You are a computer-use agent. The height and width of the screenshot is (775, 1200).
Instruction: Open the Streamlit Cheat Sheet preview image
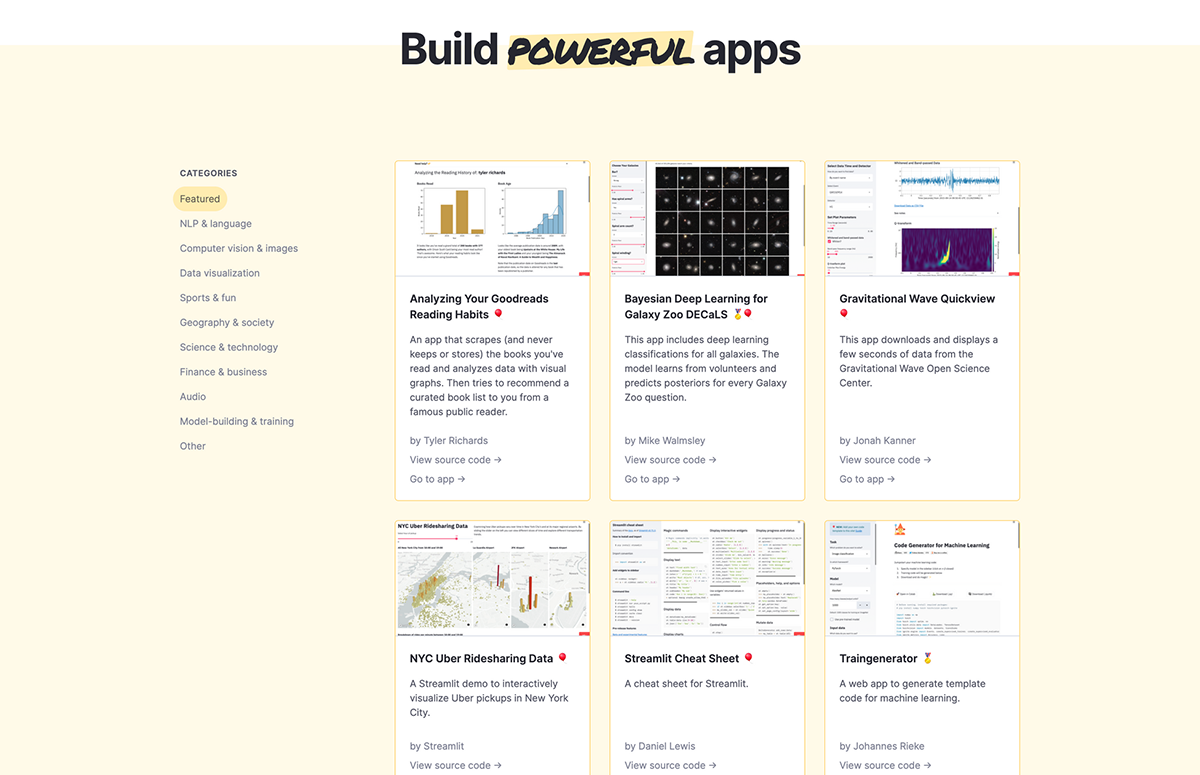[x=707, y=578]
